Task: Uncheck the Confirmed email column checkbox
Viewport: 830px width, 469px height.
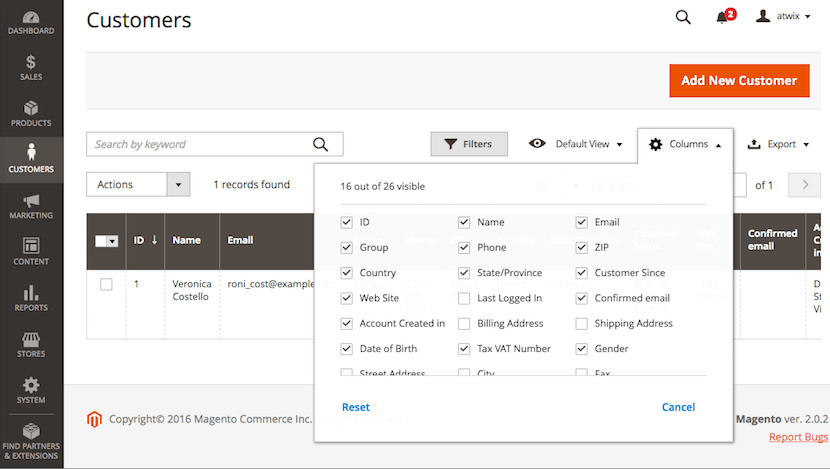Action: (582, 298)
